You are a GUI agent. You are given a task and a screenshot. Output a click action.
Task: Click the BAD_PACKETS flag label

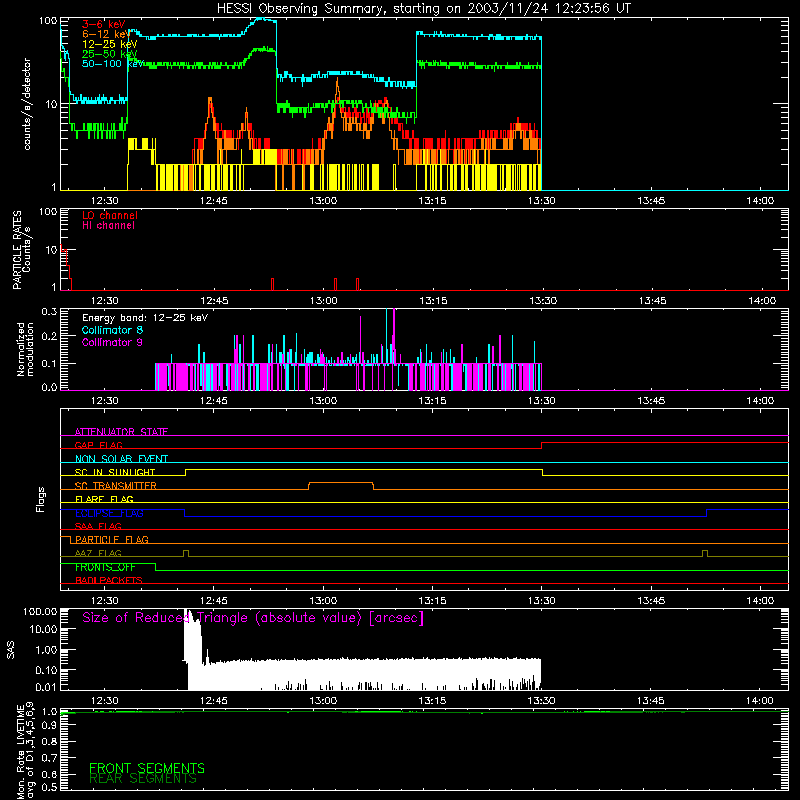pos(109,580)
